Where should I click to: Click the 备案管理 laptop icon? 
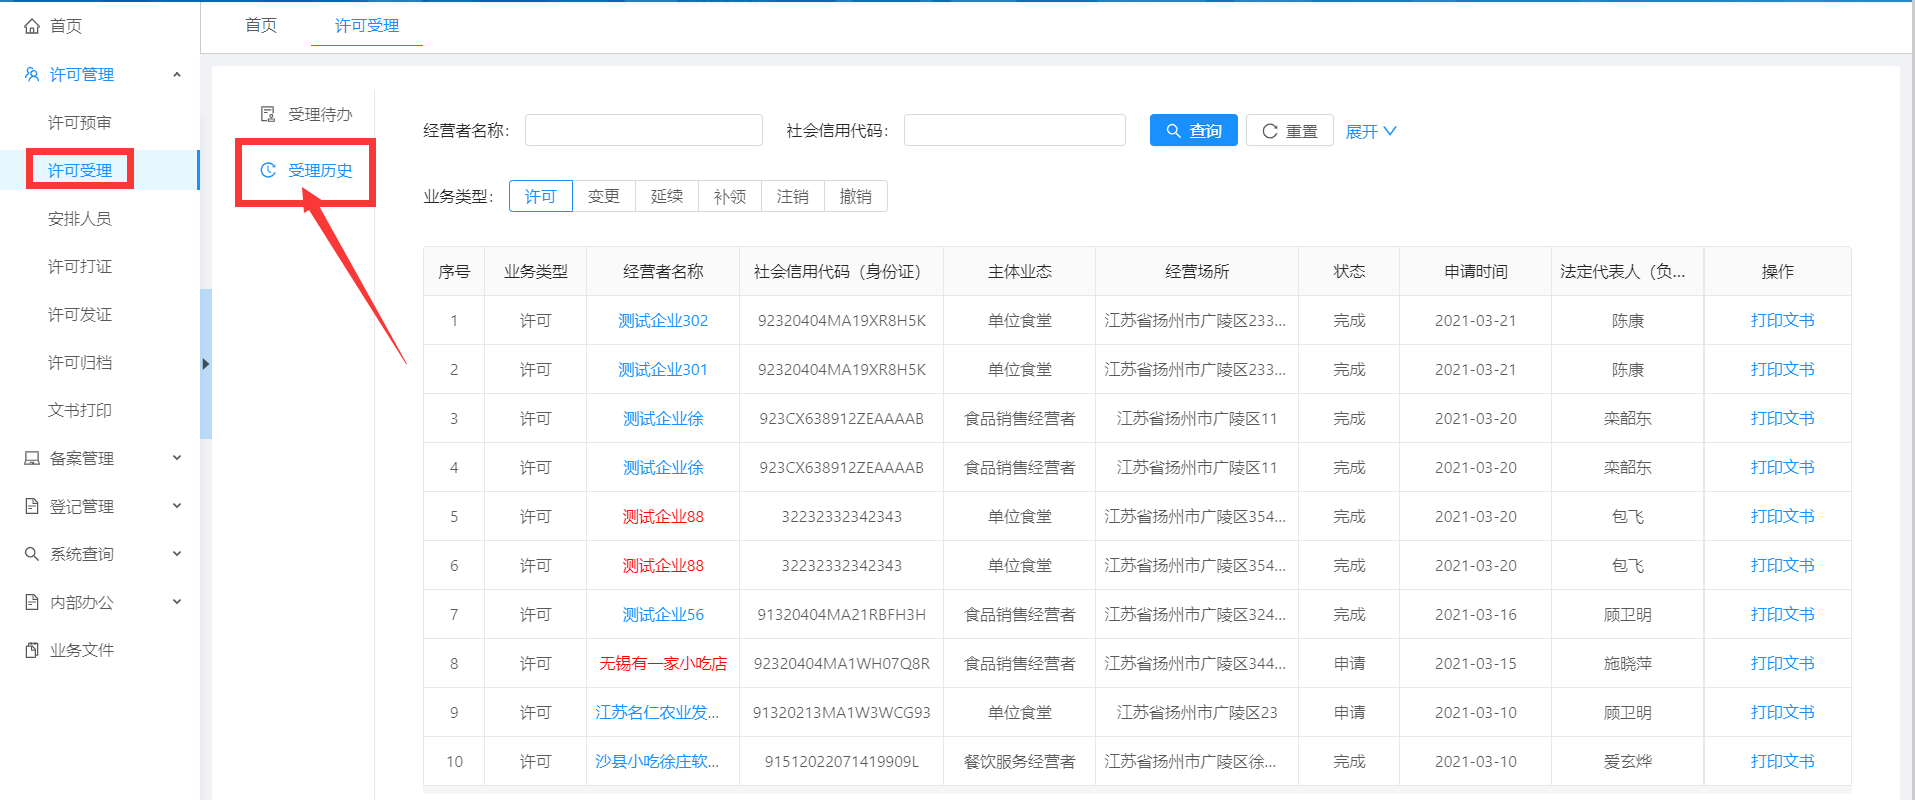pyautogui.click(x=32, y=458)
